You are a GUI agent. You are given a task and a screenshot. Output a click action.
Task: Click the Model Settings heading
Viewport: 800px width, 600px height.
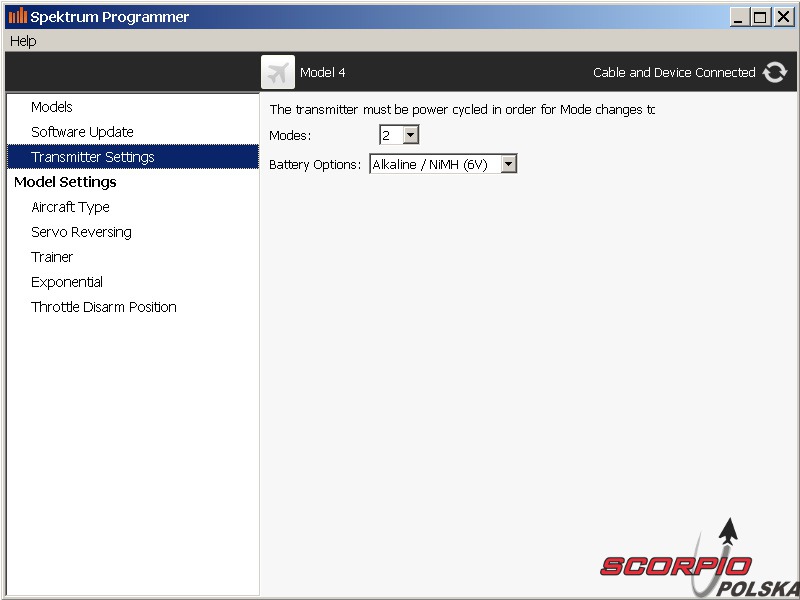coord(65,182)
